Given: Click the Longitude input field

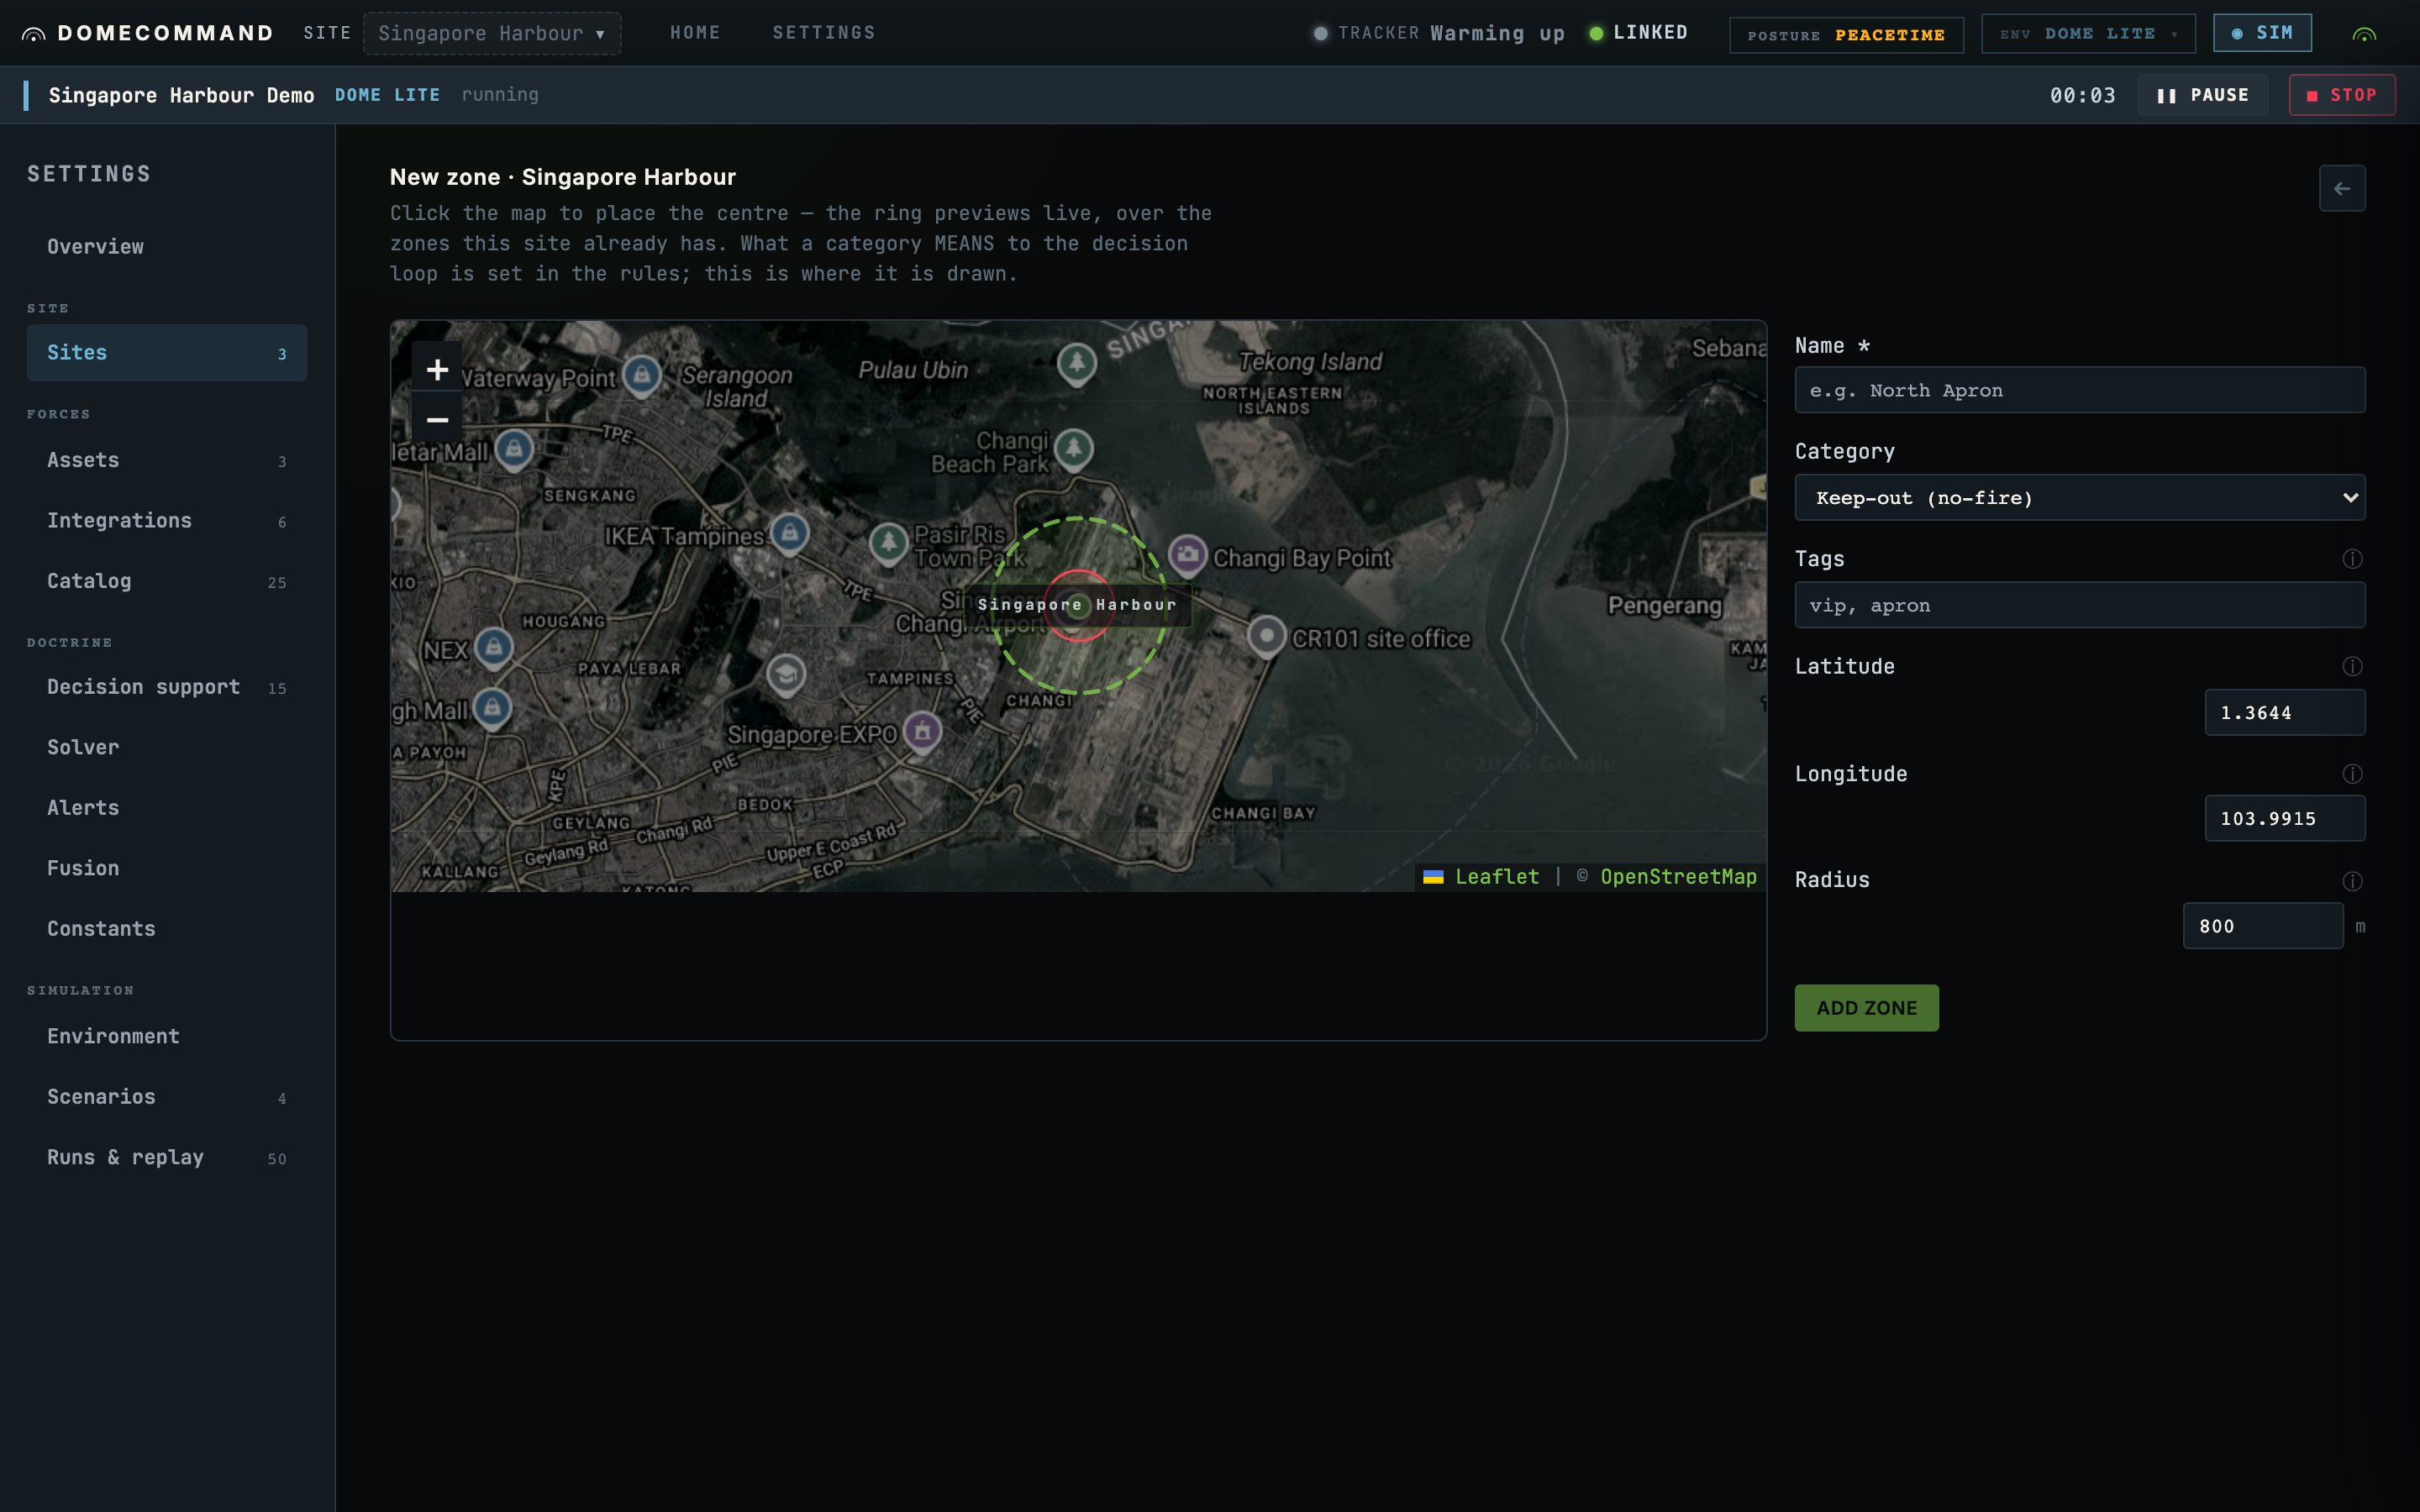Looking at the screenshot, I should (x=2284, y=818).
